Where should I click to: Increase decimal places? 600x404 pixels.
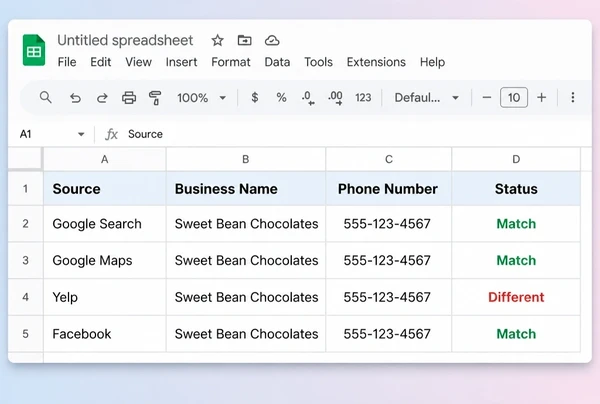click(335, 98)
